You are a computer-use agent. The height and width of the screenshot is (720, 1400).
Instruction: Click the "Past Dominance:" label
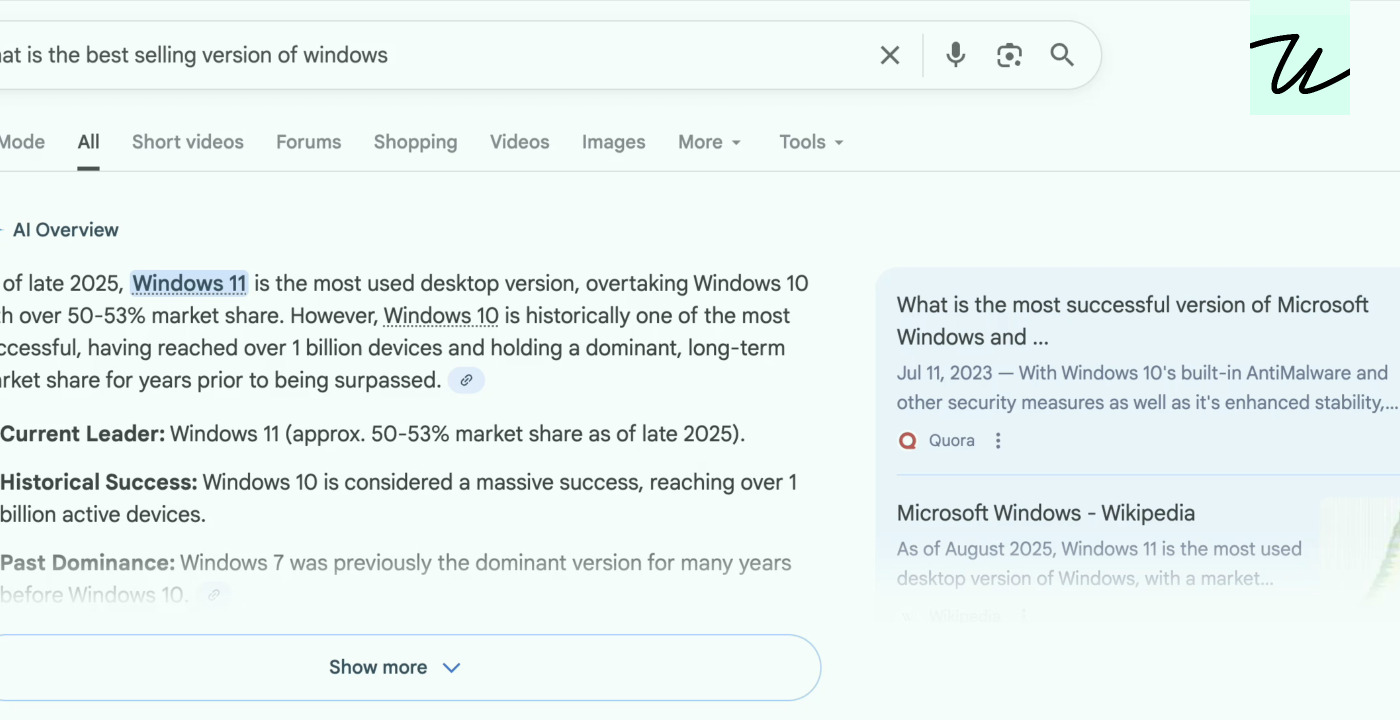pyautogui.click(x=88, y=563)
